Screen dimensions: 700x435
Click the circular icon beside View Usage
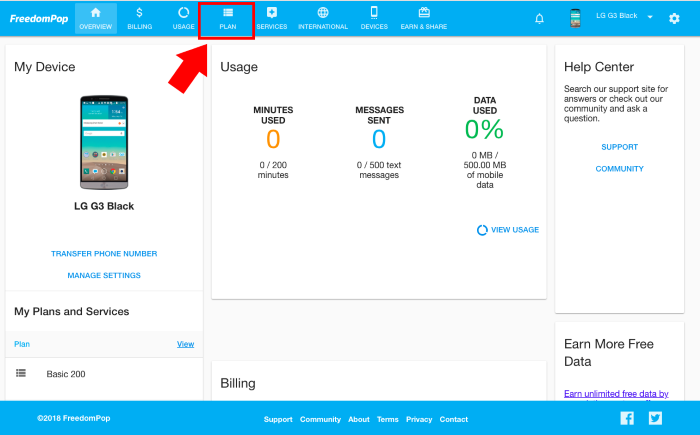[482, 230]
